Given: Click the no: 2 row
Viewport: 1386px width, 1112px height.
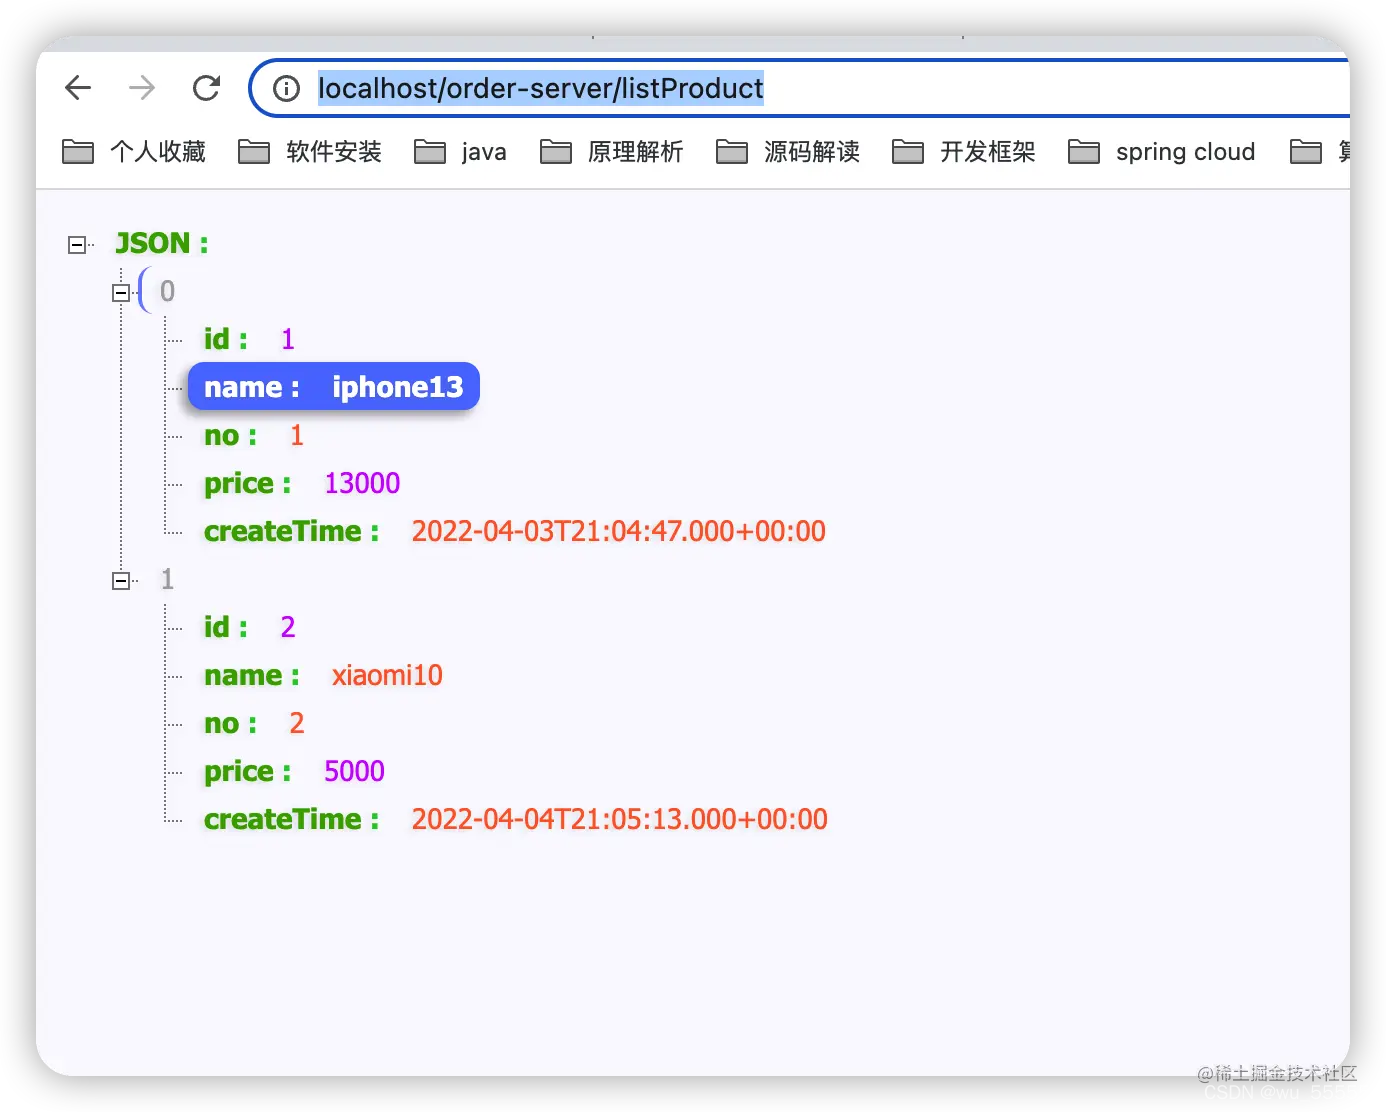Looking at the screenshot, I should coord(253,723).
